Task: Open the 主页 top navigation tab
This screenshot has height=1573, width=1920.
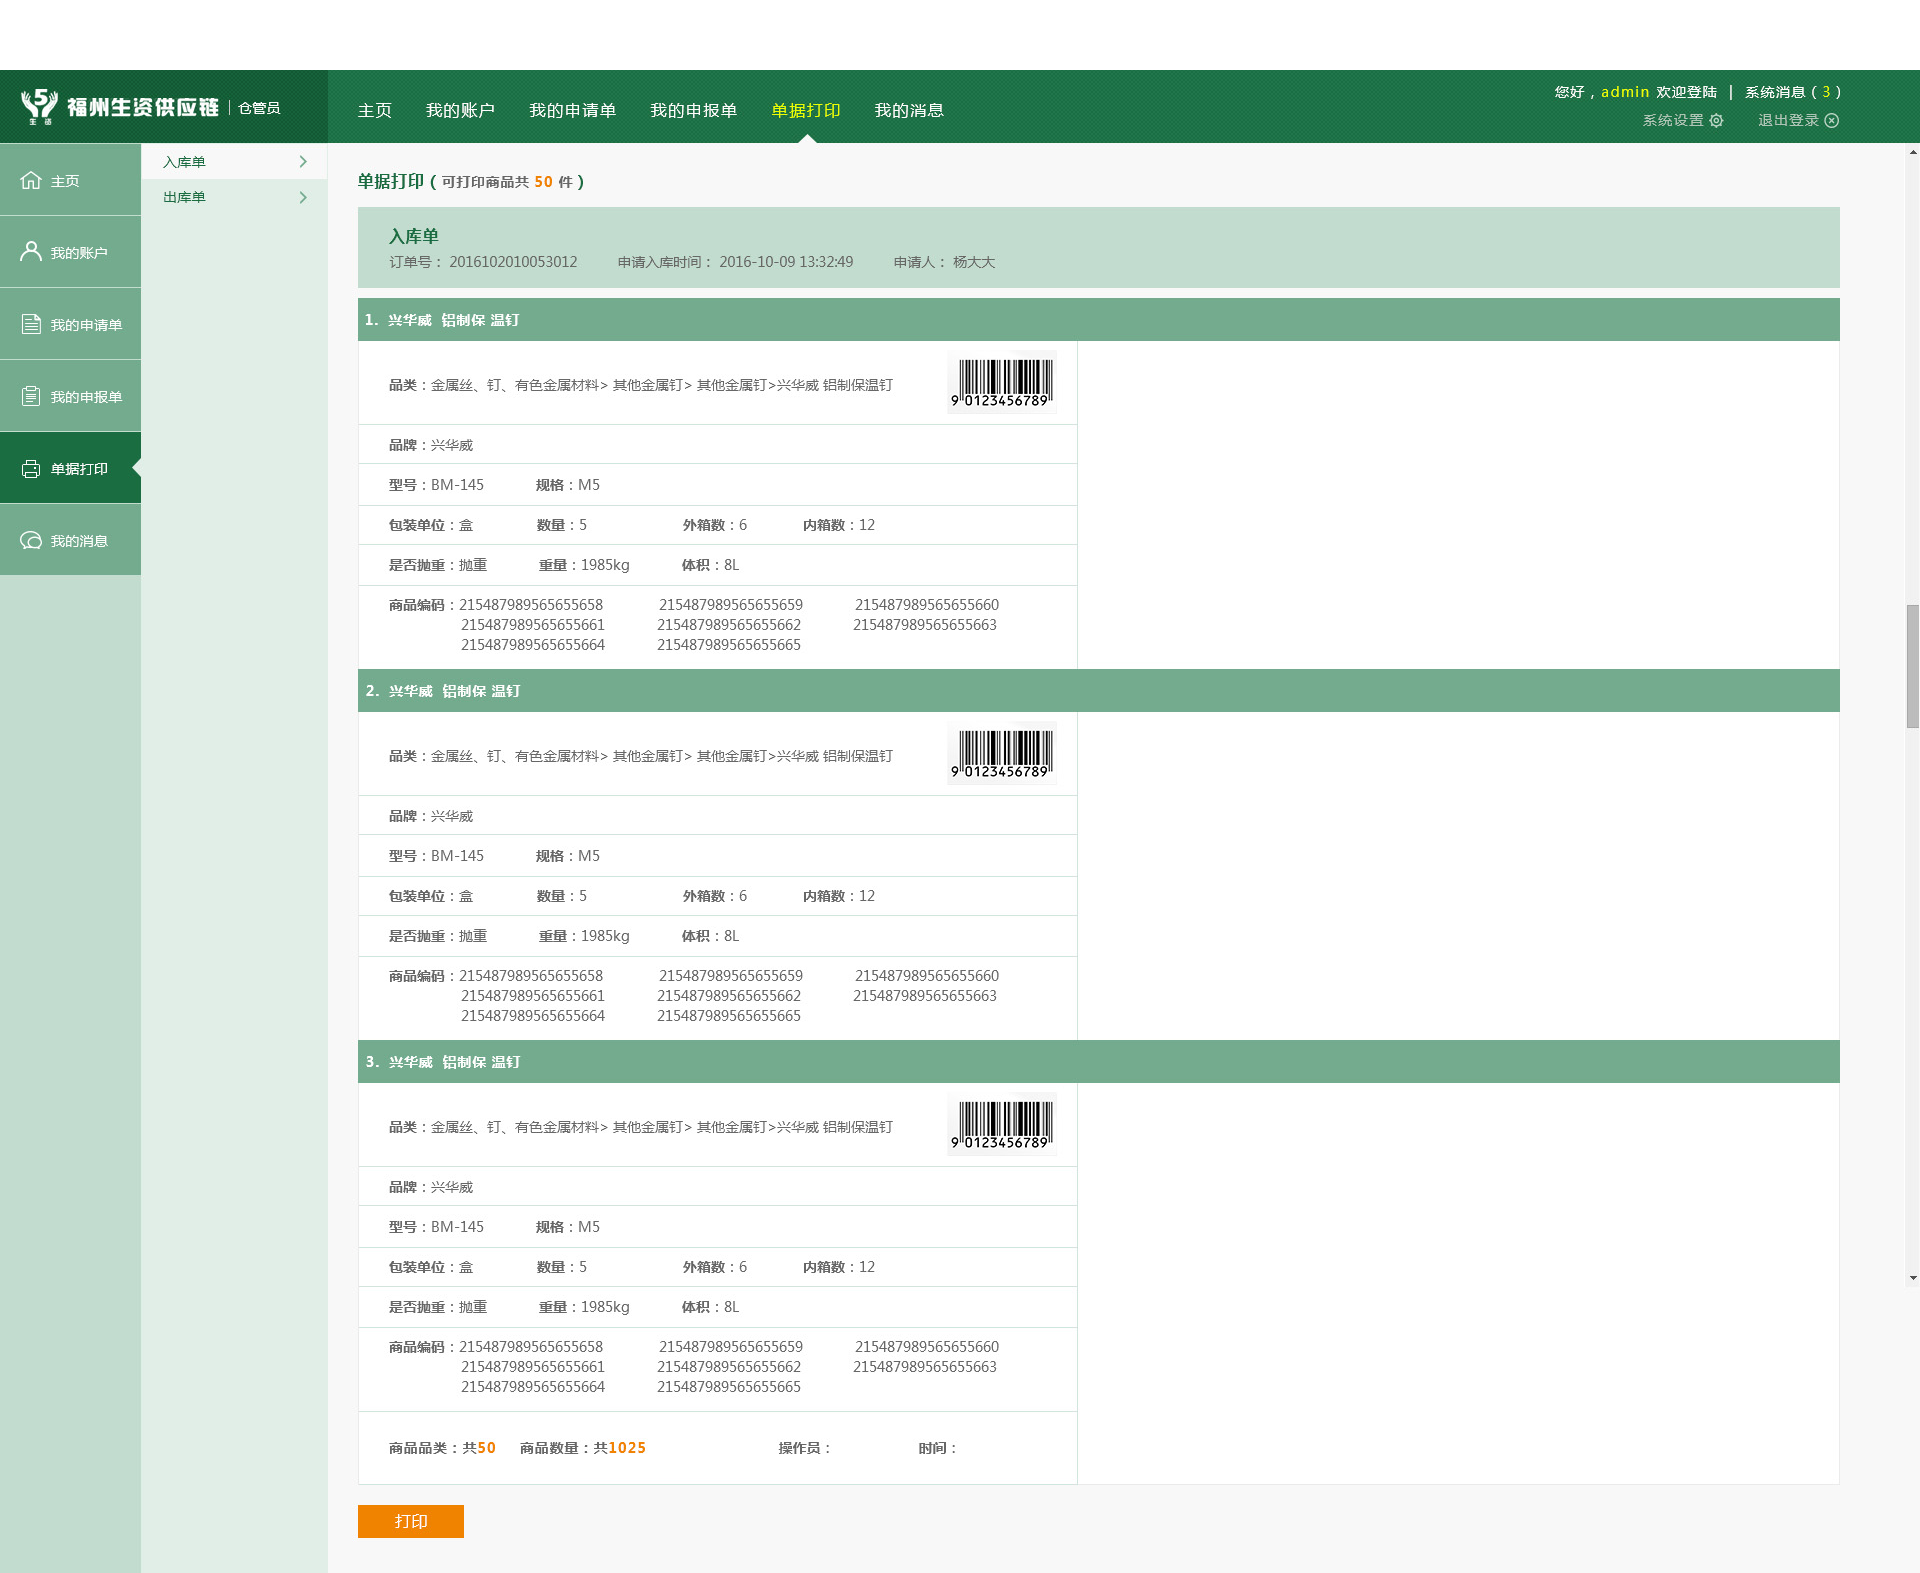Action: pos(375,110)
